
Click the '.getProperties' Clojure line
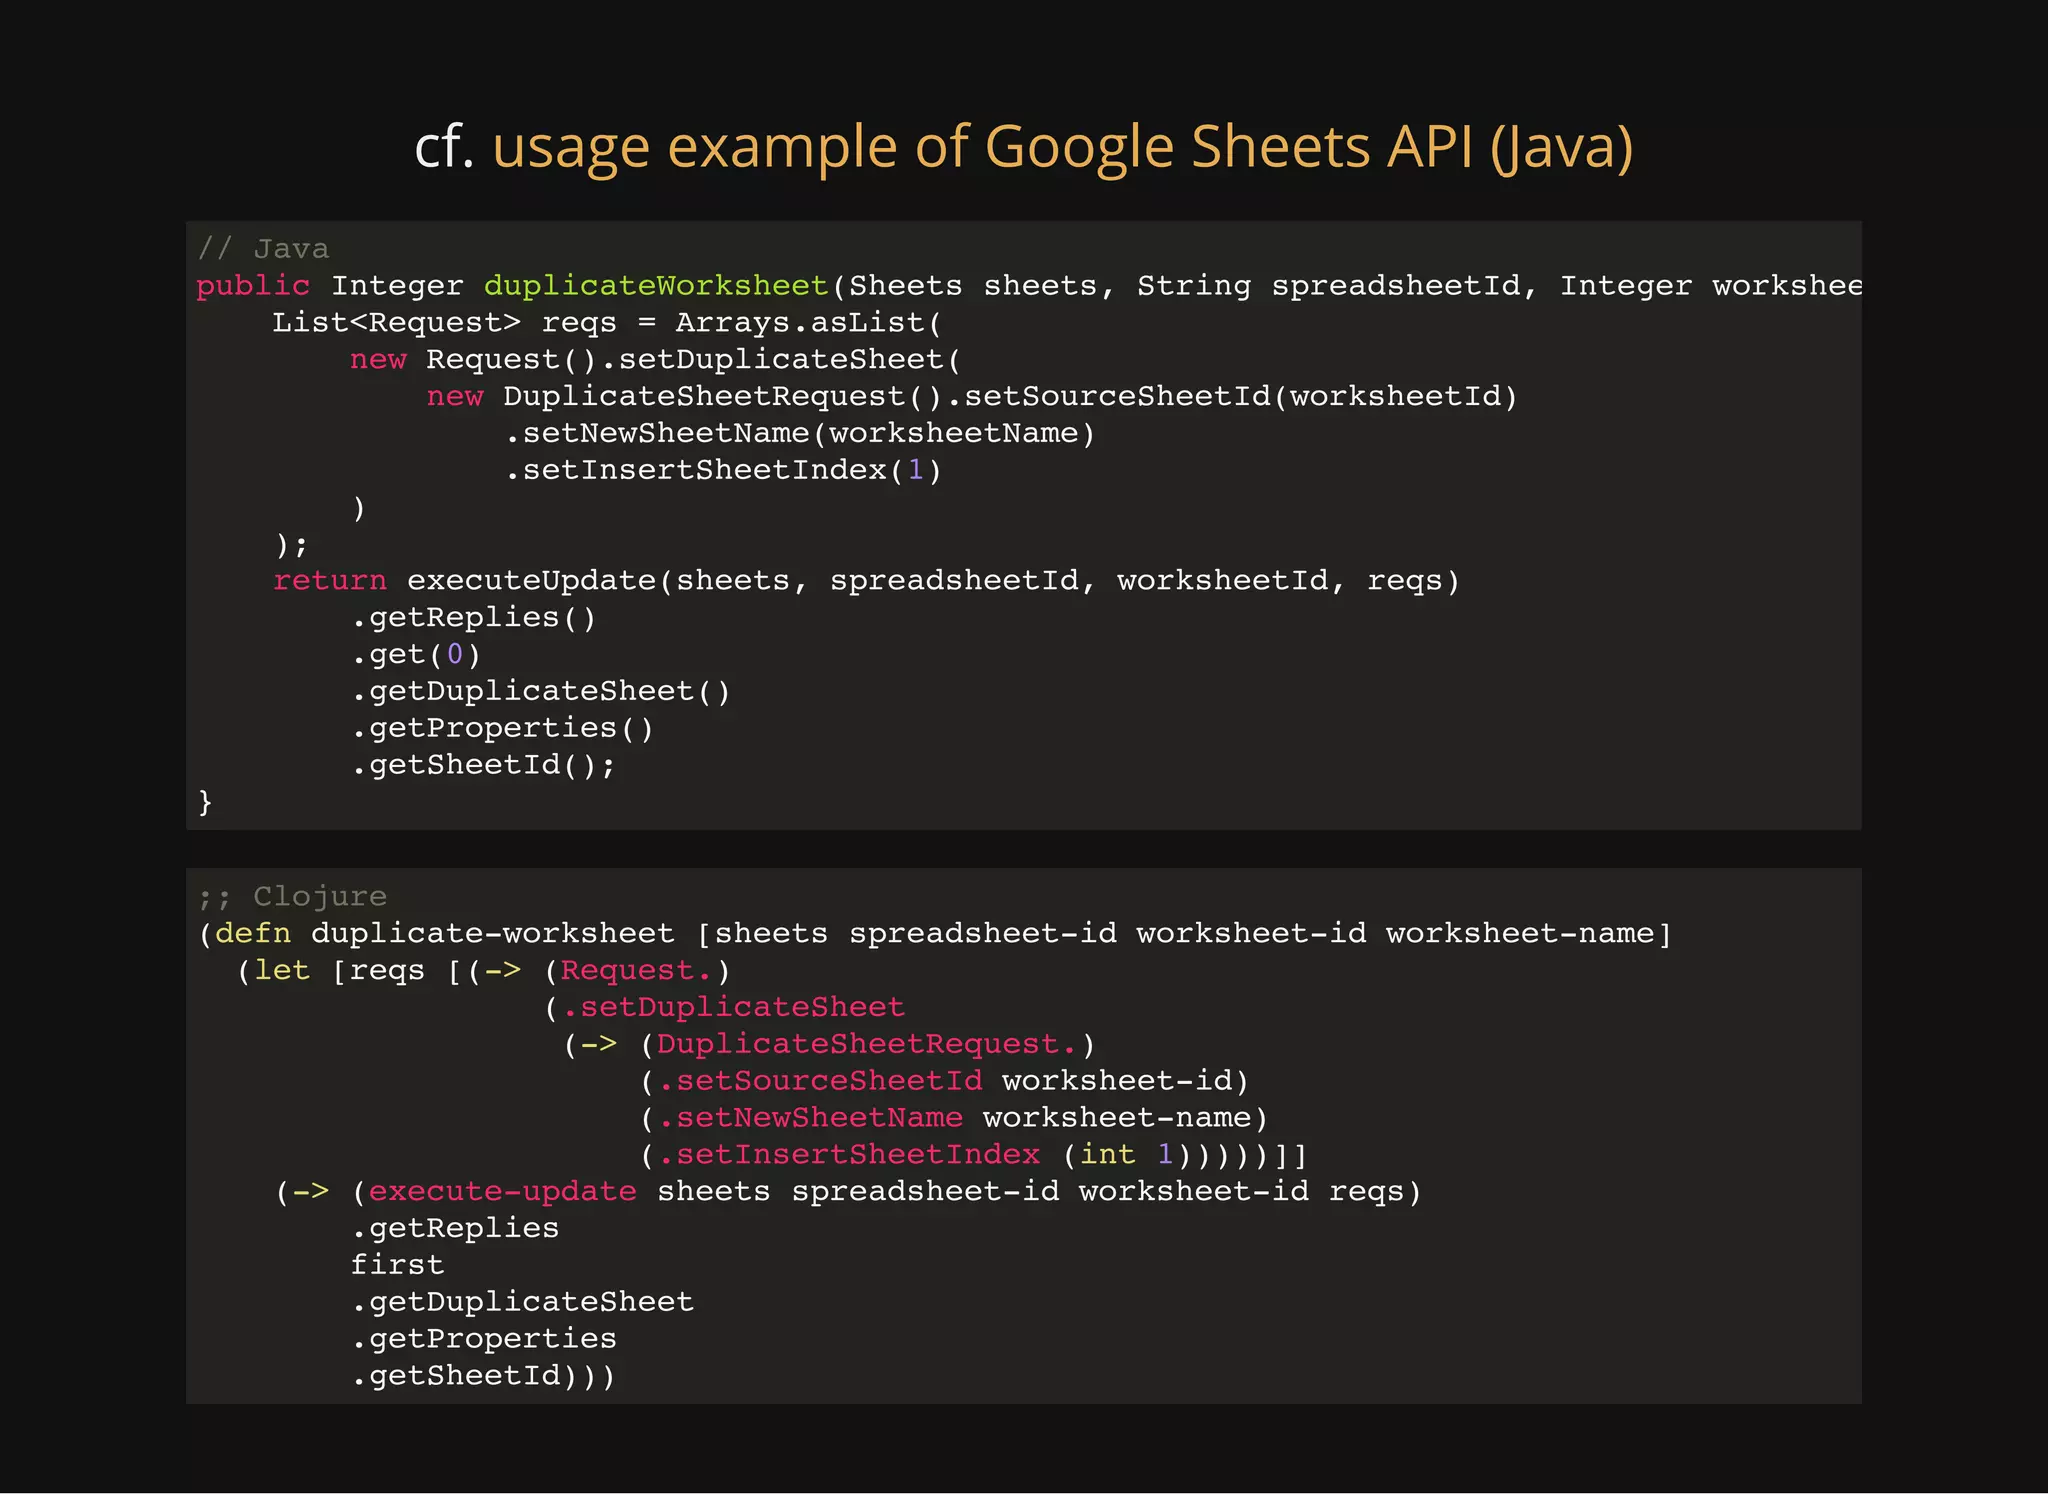[x=483, y=1340]
